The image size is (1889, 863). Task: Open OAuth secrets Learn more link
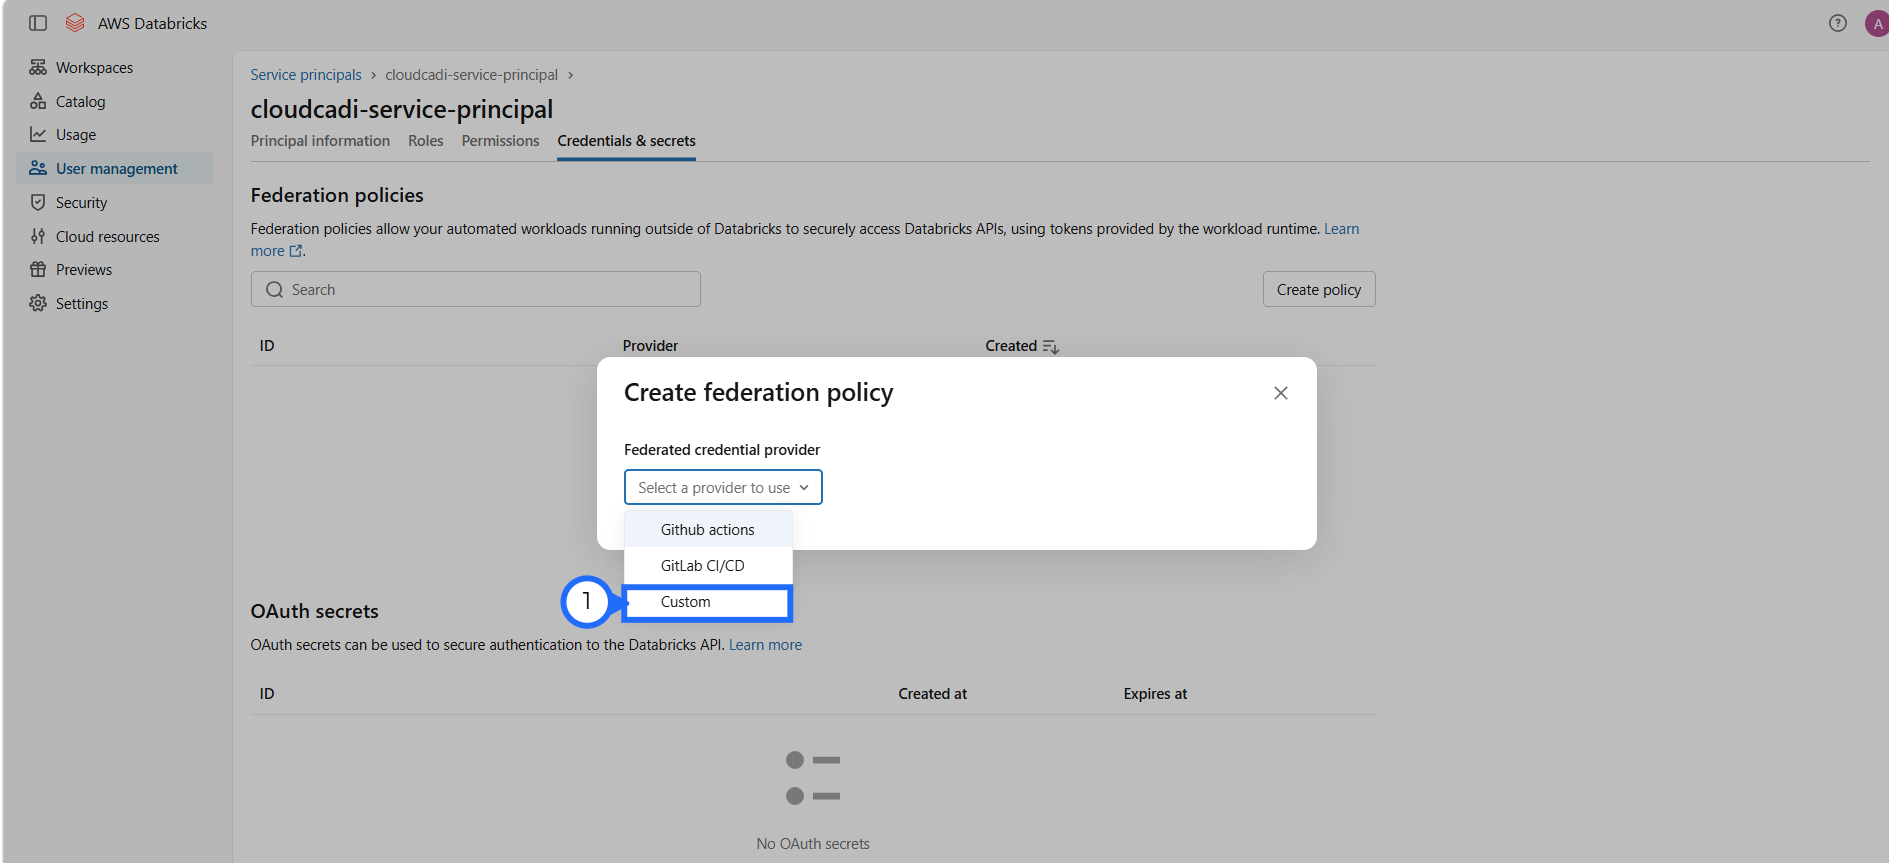(x=765, y=645)
